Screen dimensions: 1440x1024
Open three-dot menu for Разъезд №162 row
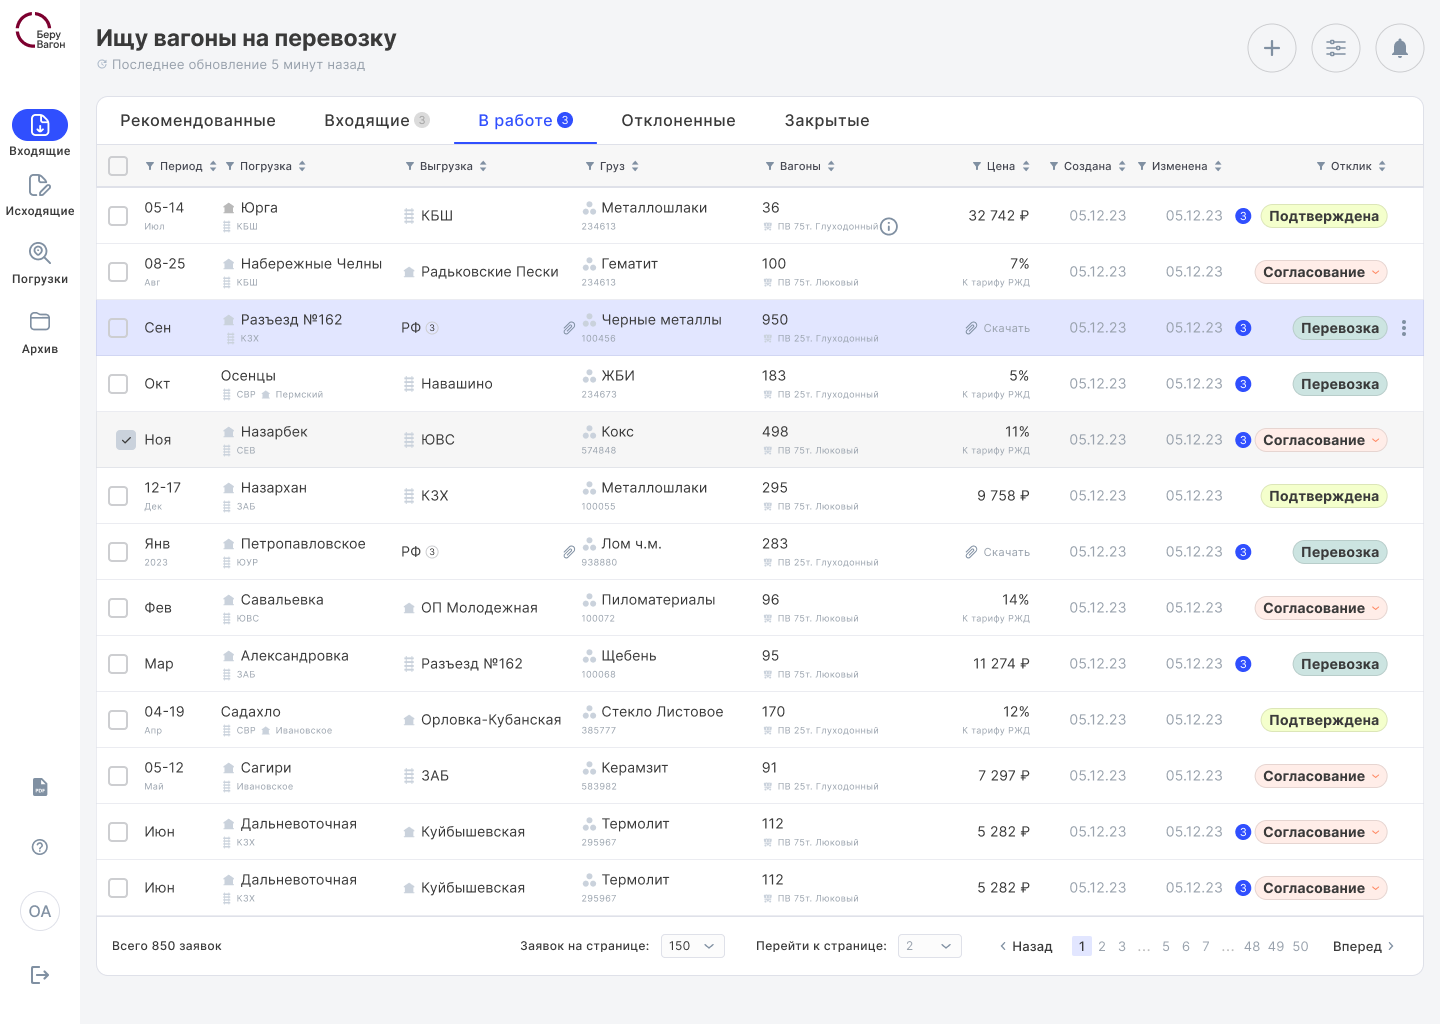[1404, 328]
